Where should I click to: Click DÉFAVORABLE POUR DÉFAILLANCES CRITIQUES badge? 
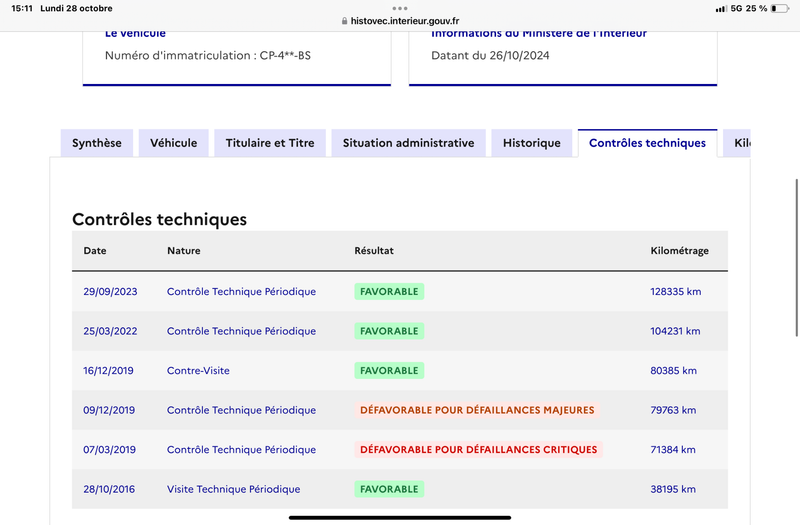479,449
